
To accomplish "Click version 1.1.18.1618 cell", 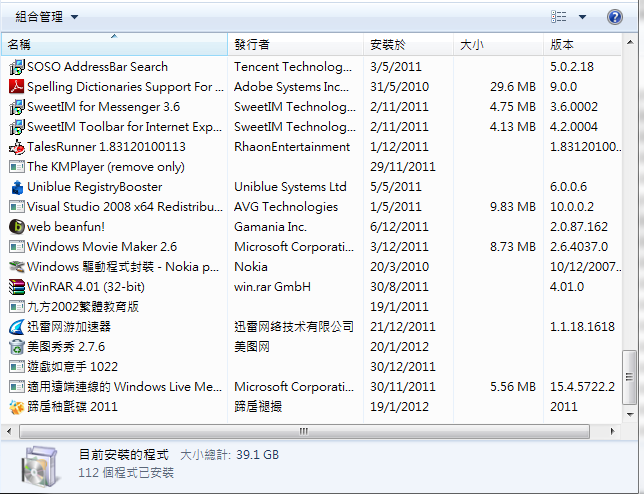I will [x=582, y=327].
